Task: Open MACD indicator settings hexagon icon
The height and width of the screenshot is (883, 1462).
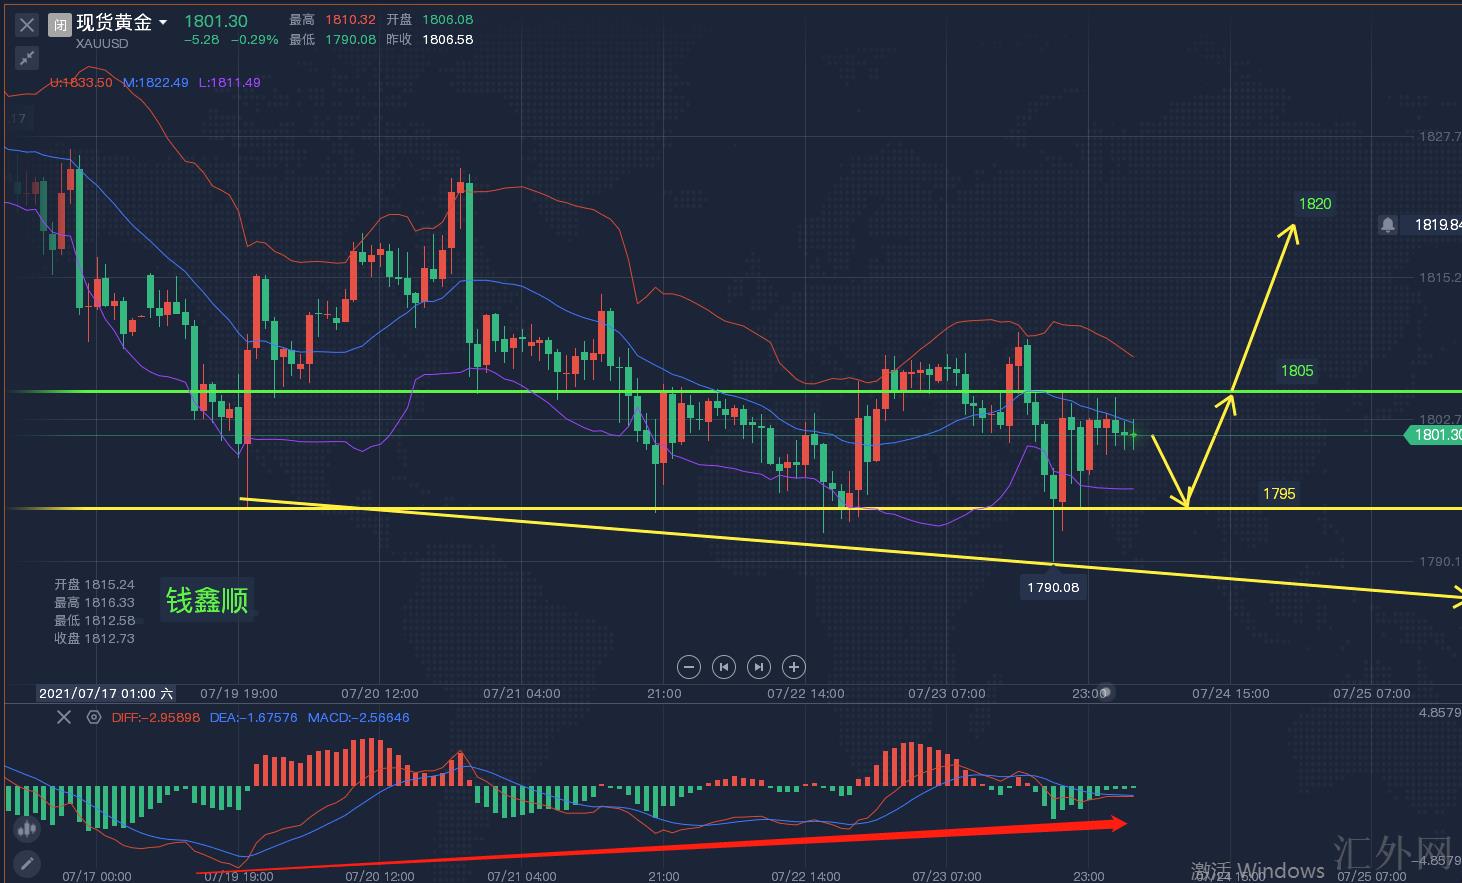Action: pyautogui.click(x=94, y=717)
